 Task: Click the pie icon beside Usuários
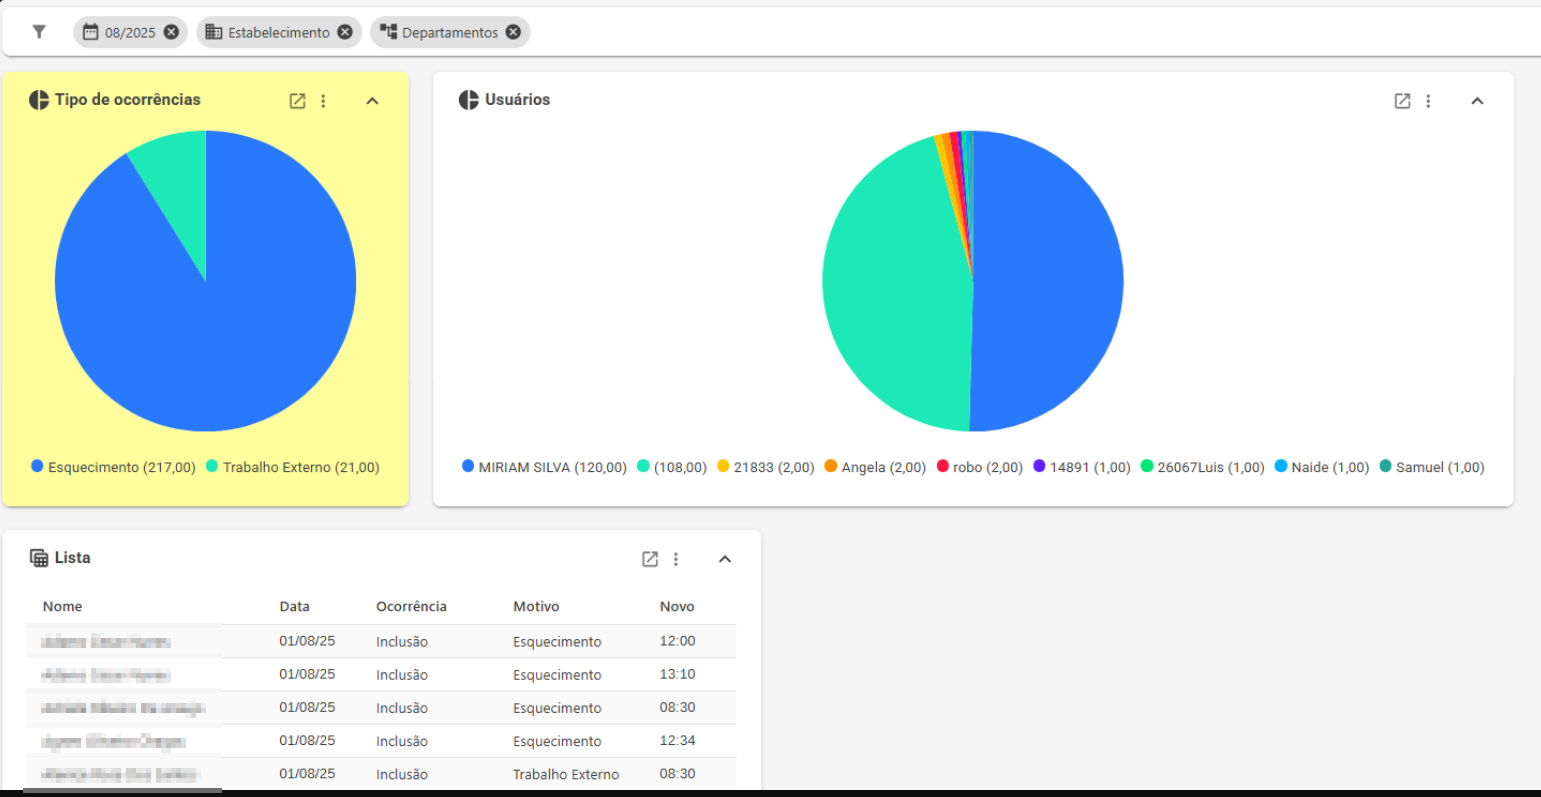pos(468,100)
